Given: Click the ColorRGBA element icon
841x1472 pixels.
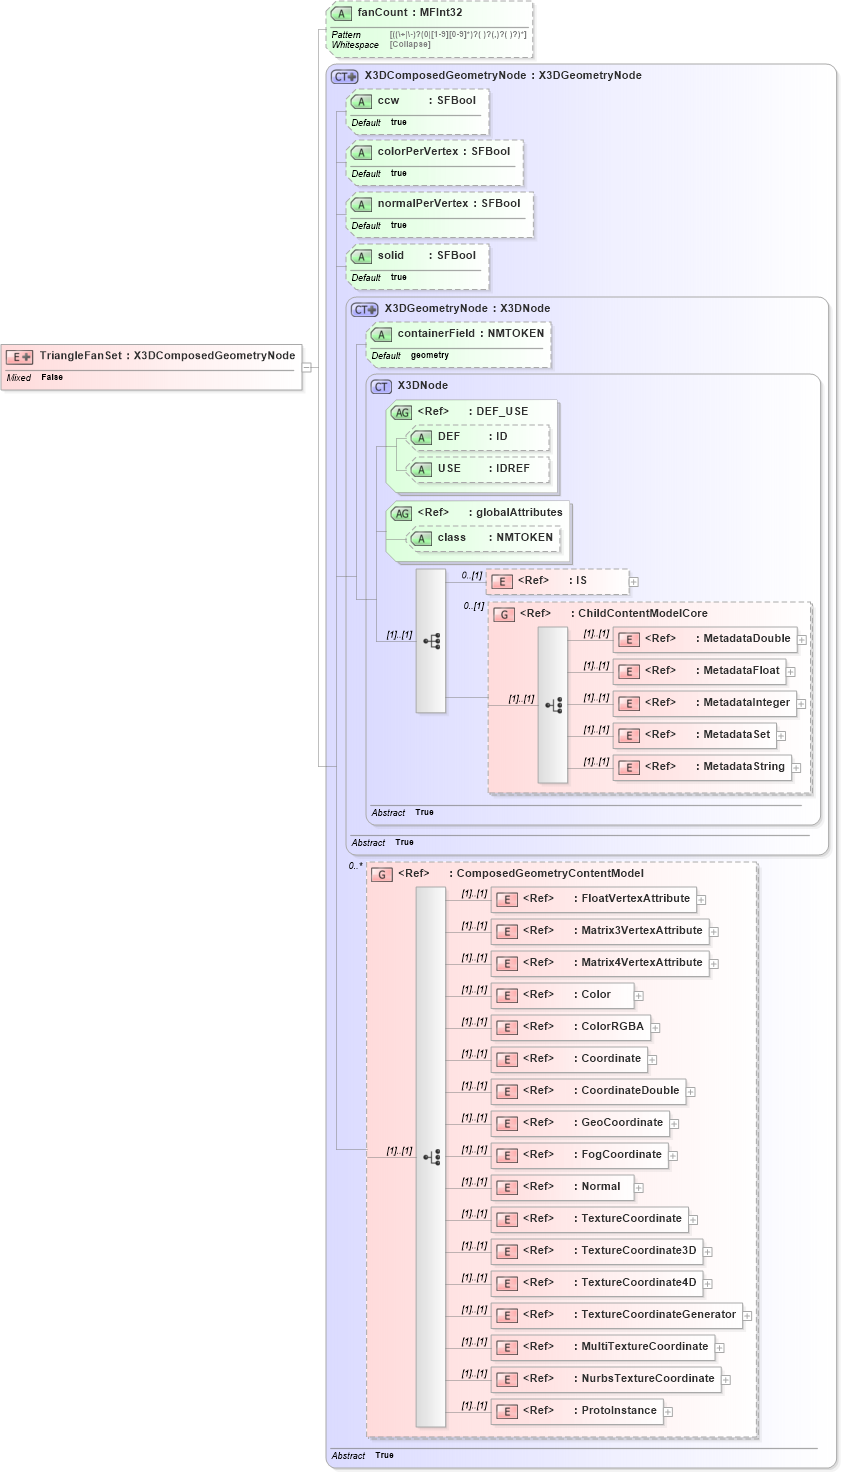Looking at the screenshot, I should coord(507,1027).
